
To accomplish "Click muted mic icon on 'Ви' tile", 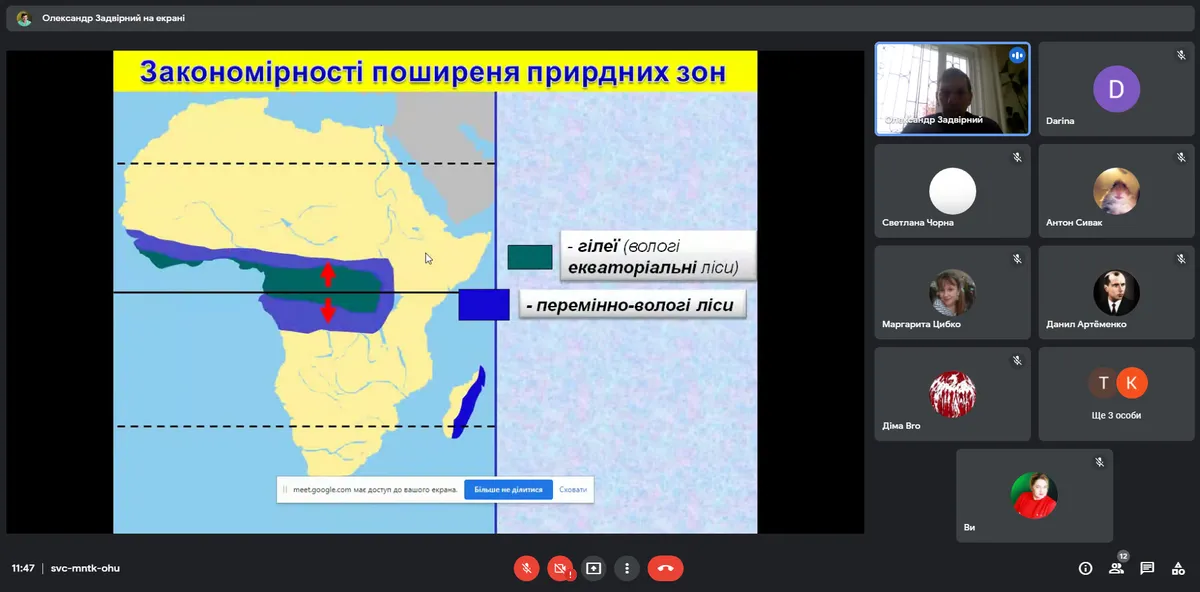I will click(1099, 462).
